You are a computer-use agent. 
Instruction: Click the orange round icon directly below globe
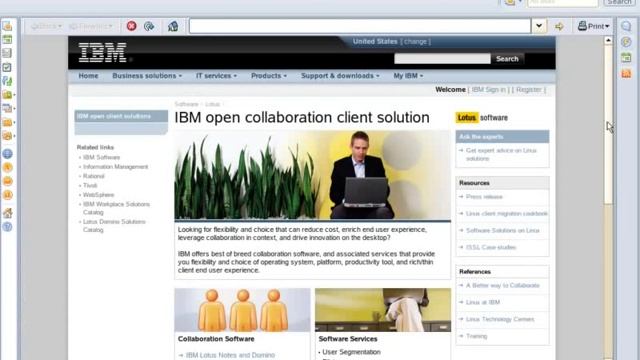(x=7, y=167)
